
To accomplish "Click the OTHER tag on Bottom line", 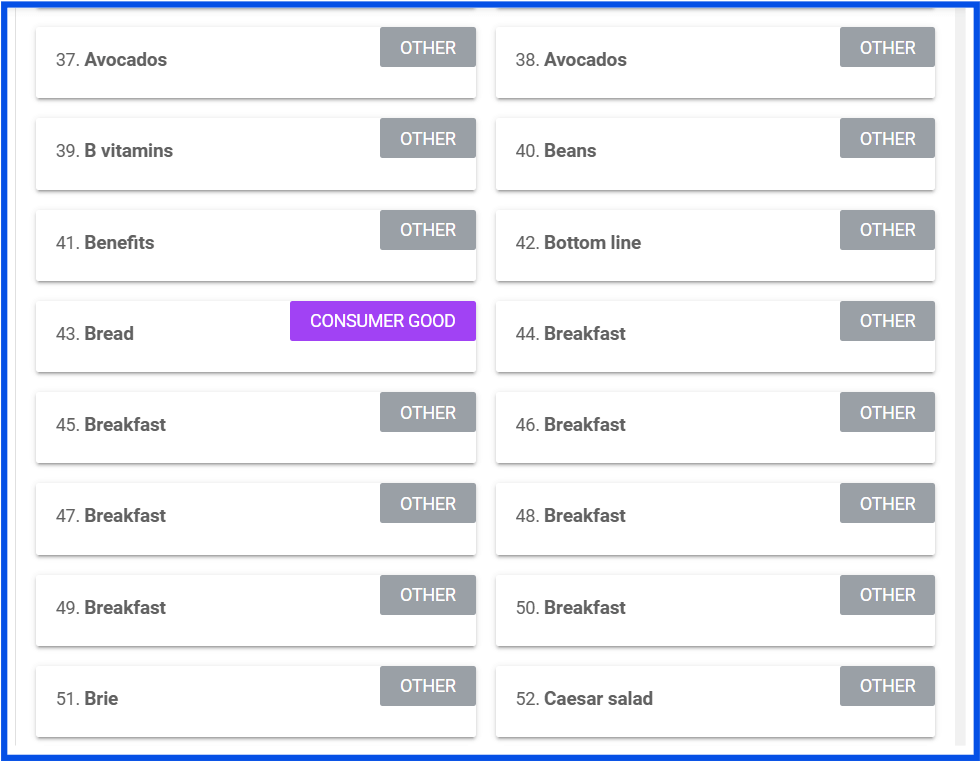I will (886, 229).
